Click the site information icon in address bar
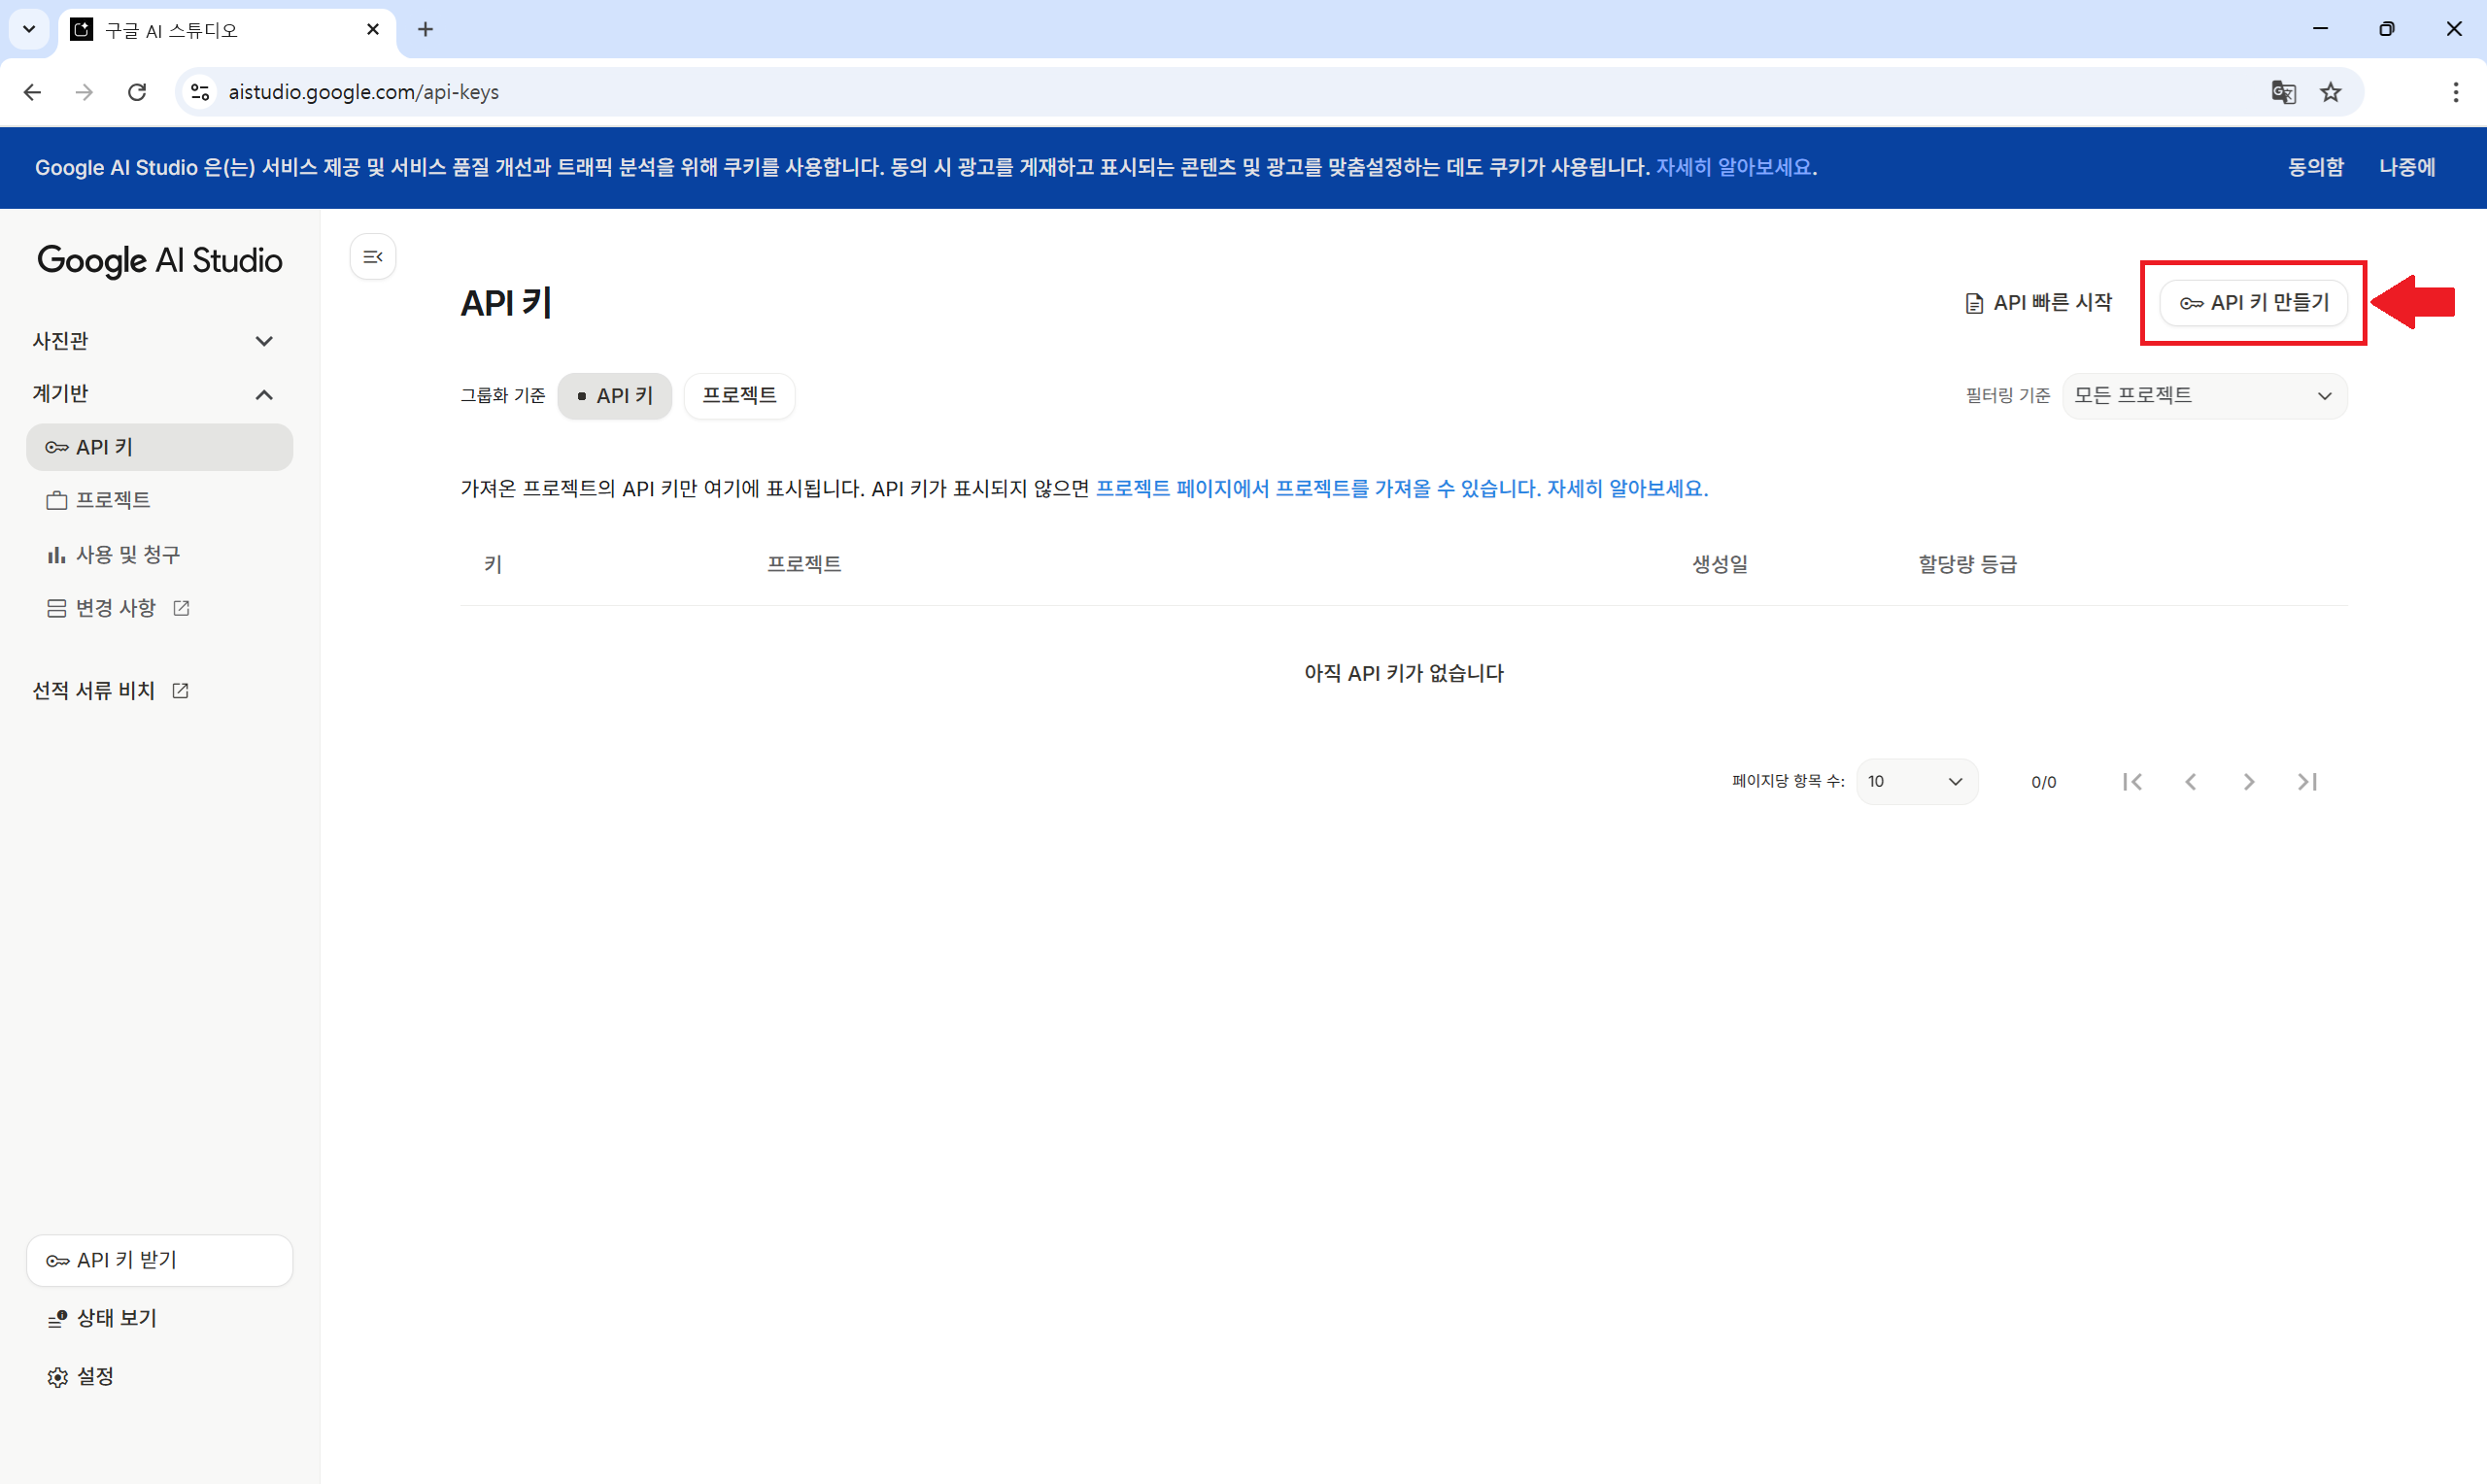 click(200, 92)
